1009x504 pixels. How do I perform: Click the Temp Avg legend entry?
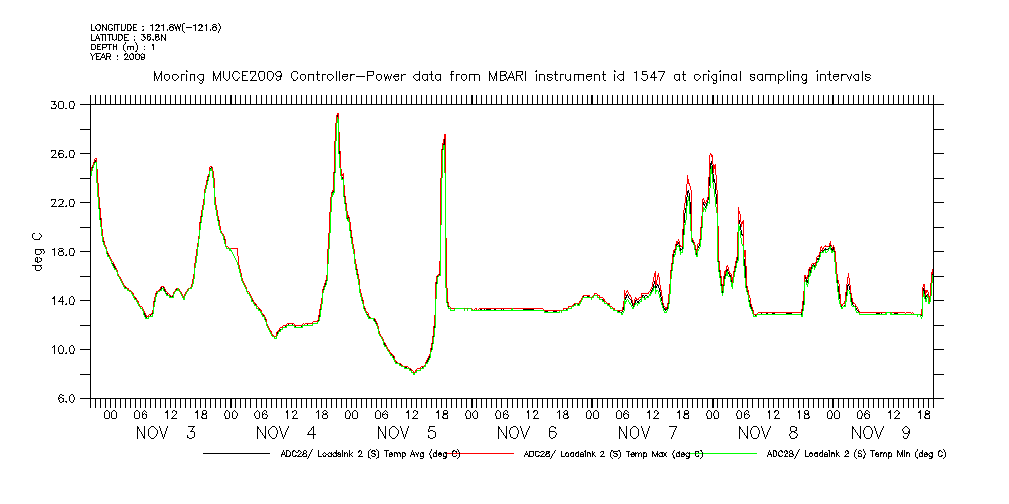click(370, 454)
